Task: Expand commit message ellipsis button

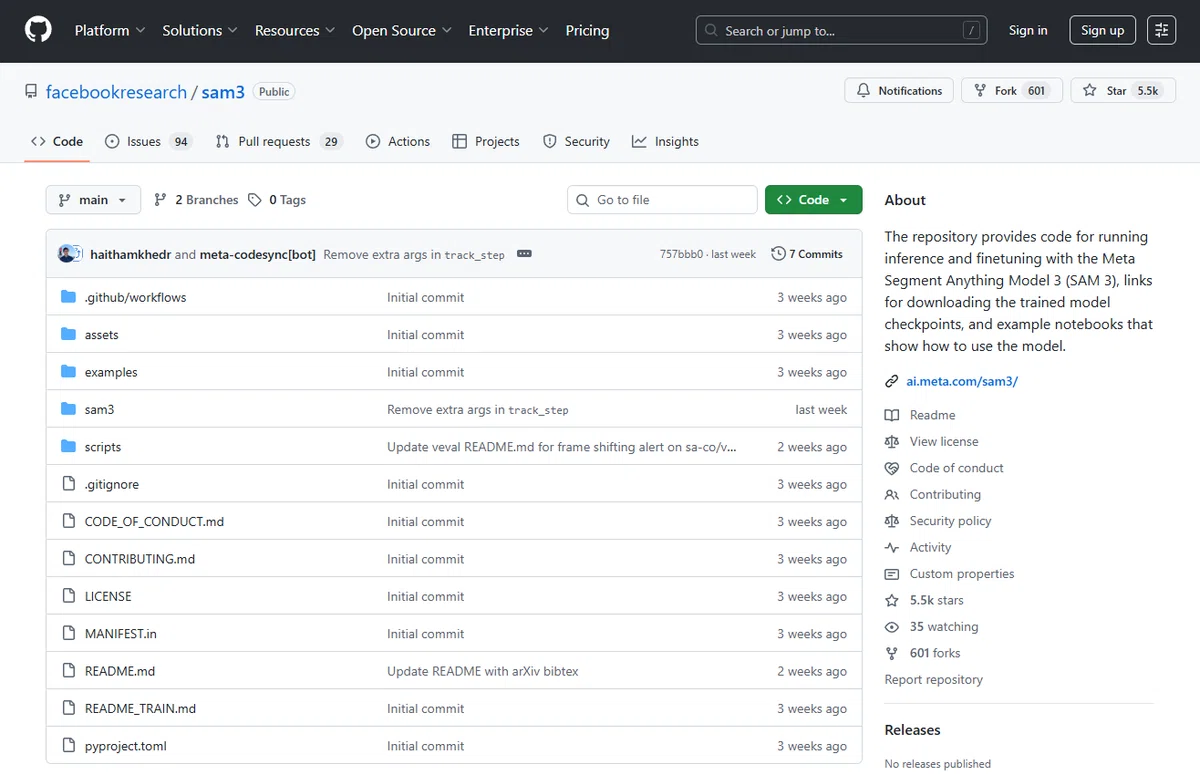Action: coord(524,254)
